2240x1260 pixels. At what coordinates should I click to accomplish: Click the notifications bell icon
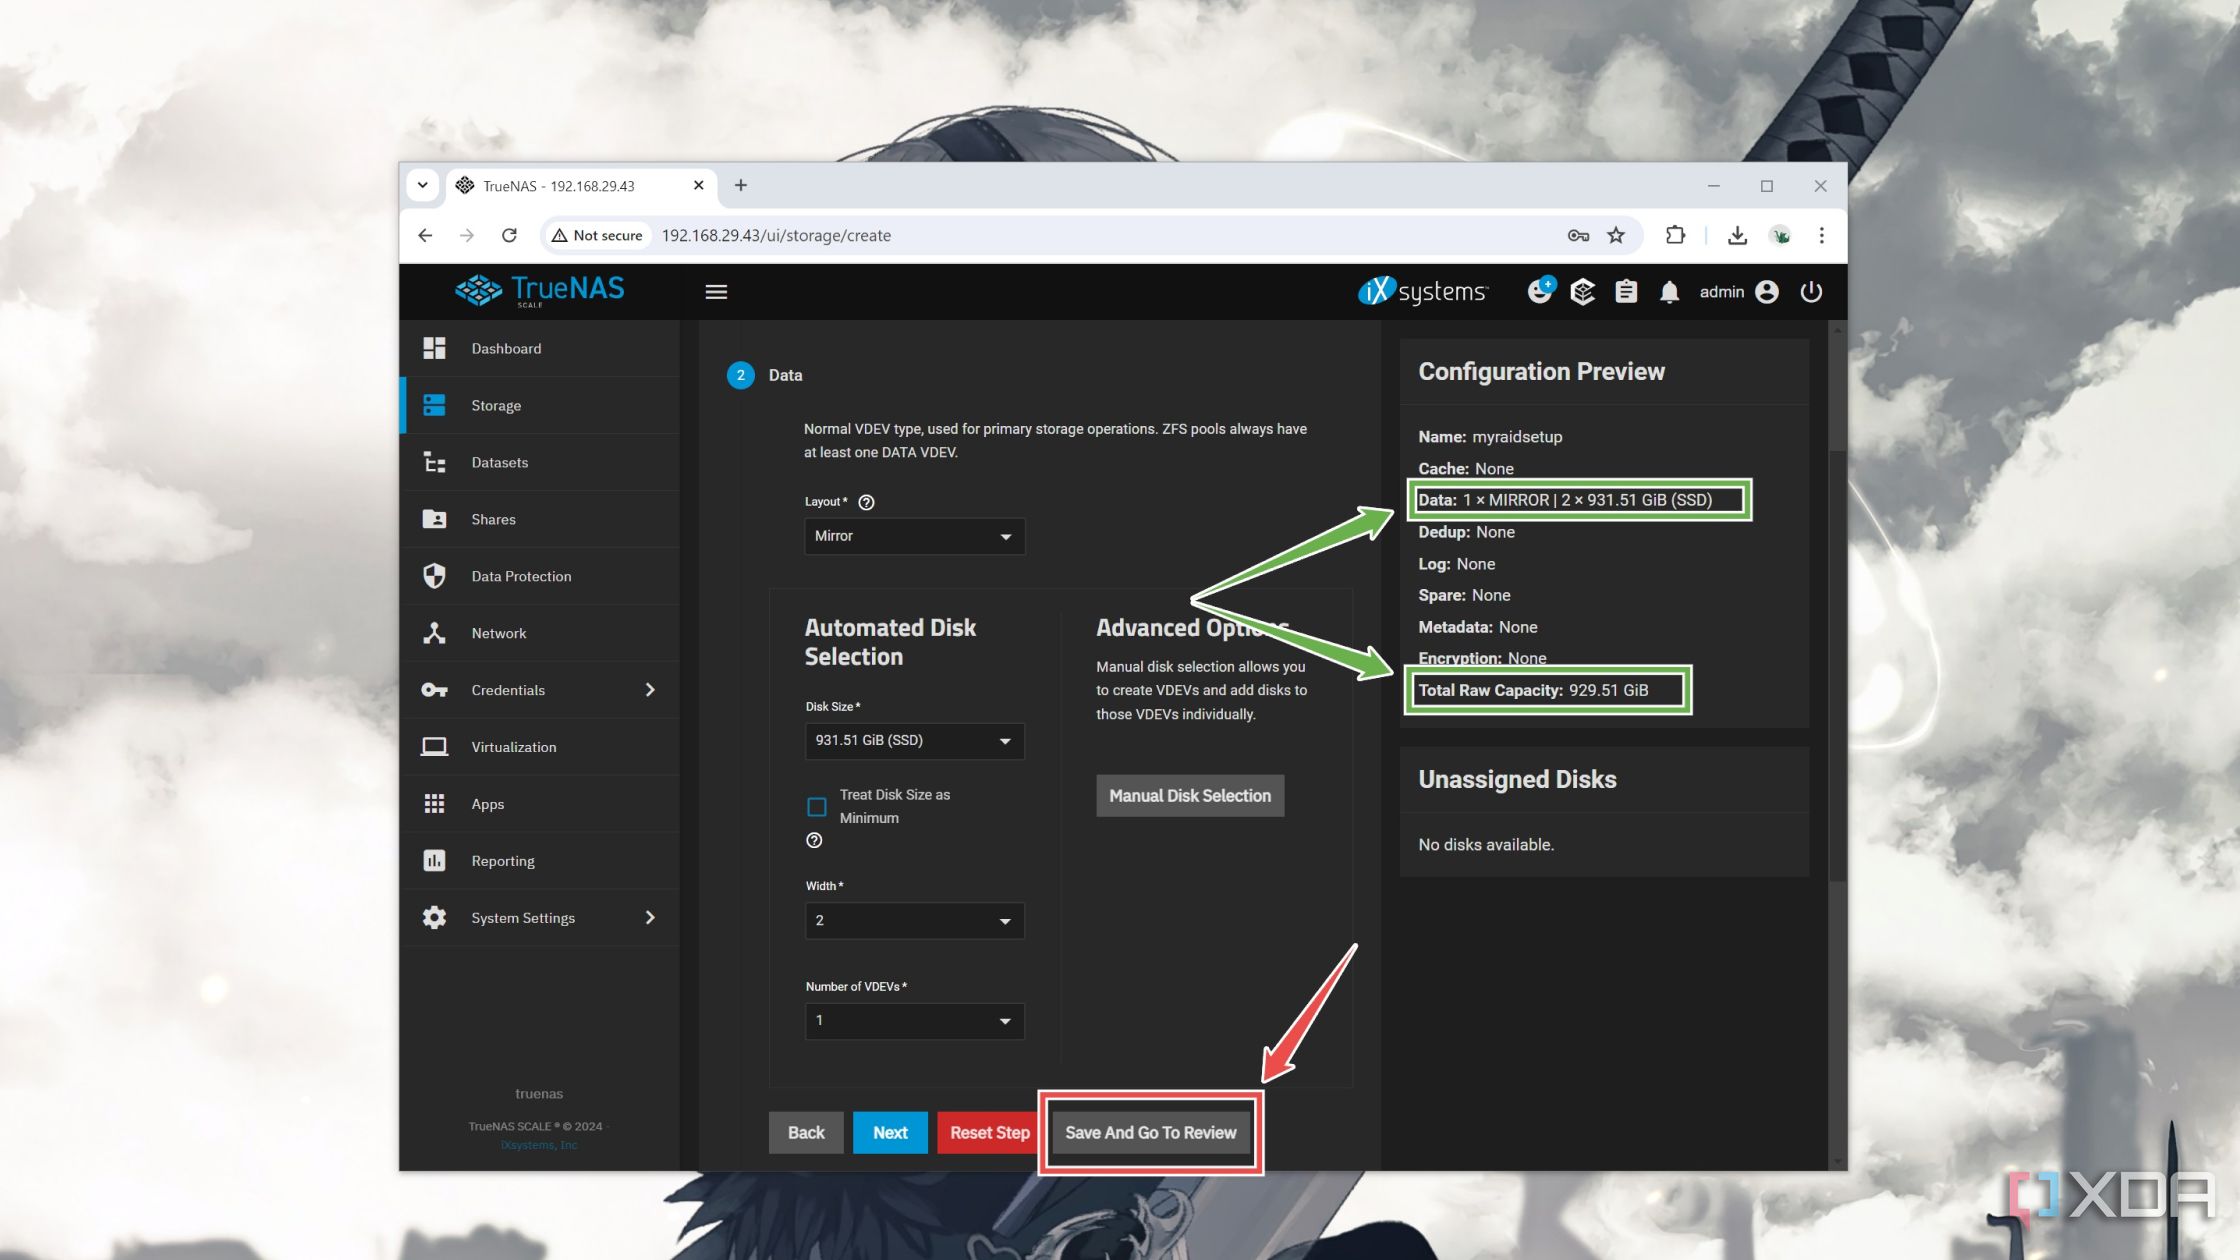1666,291
